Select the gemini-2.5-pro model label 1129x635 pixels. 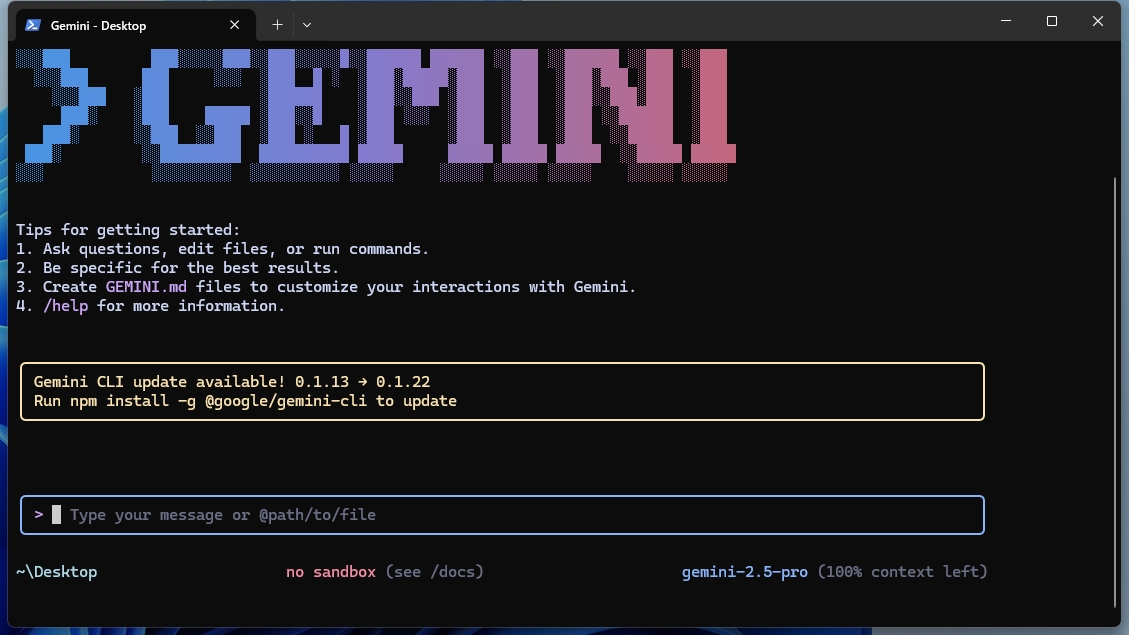pos(744,571)
